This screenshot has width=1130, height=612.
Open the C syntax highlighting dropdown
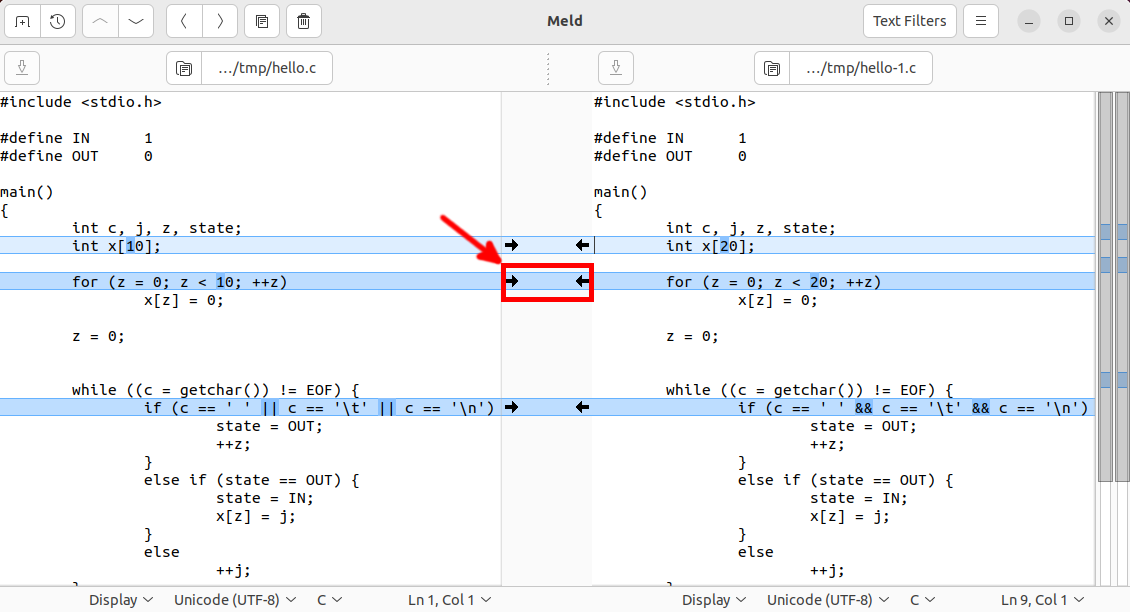pos(329,599)
